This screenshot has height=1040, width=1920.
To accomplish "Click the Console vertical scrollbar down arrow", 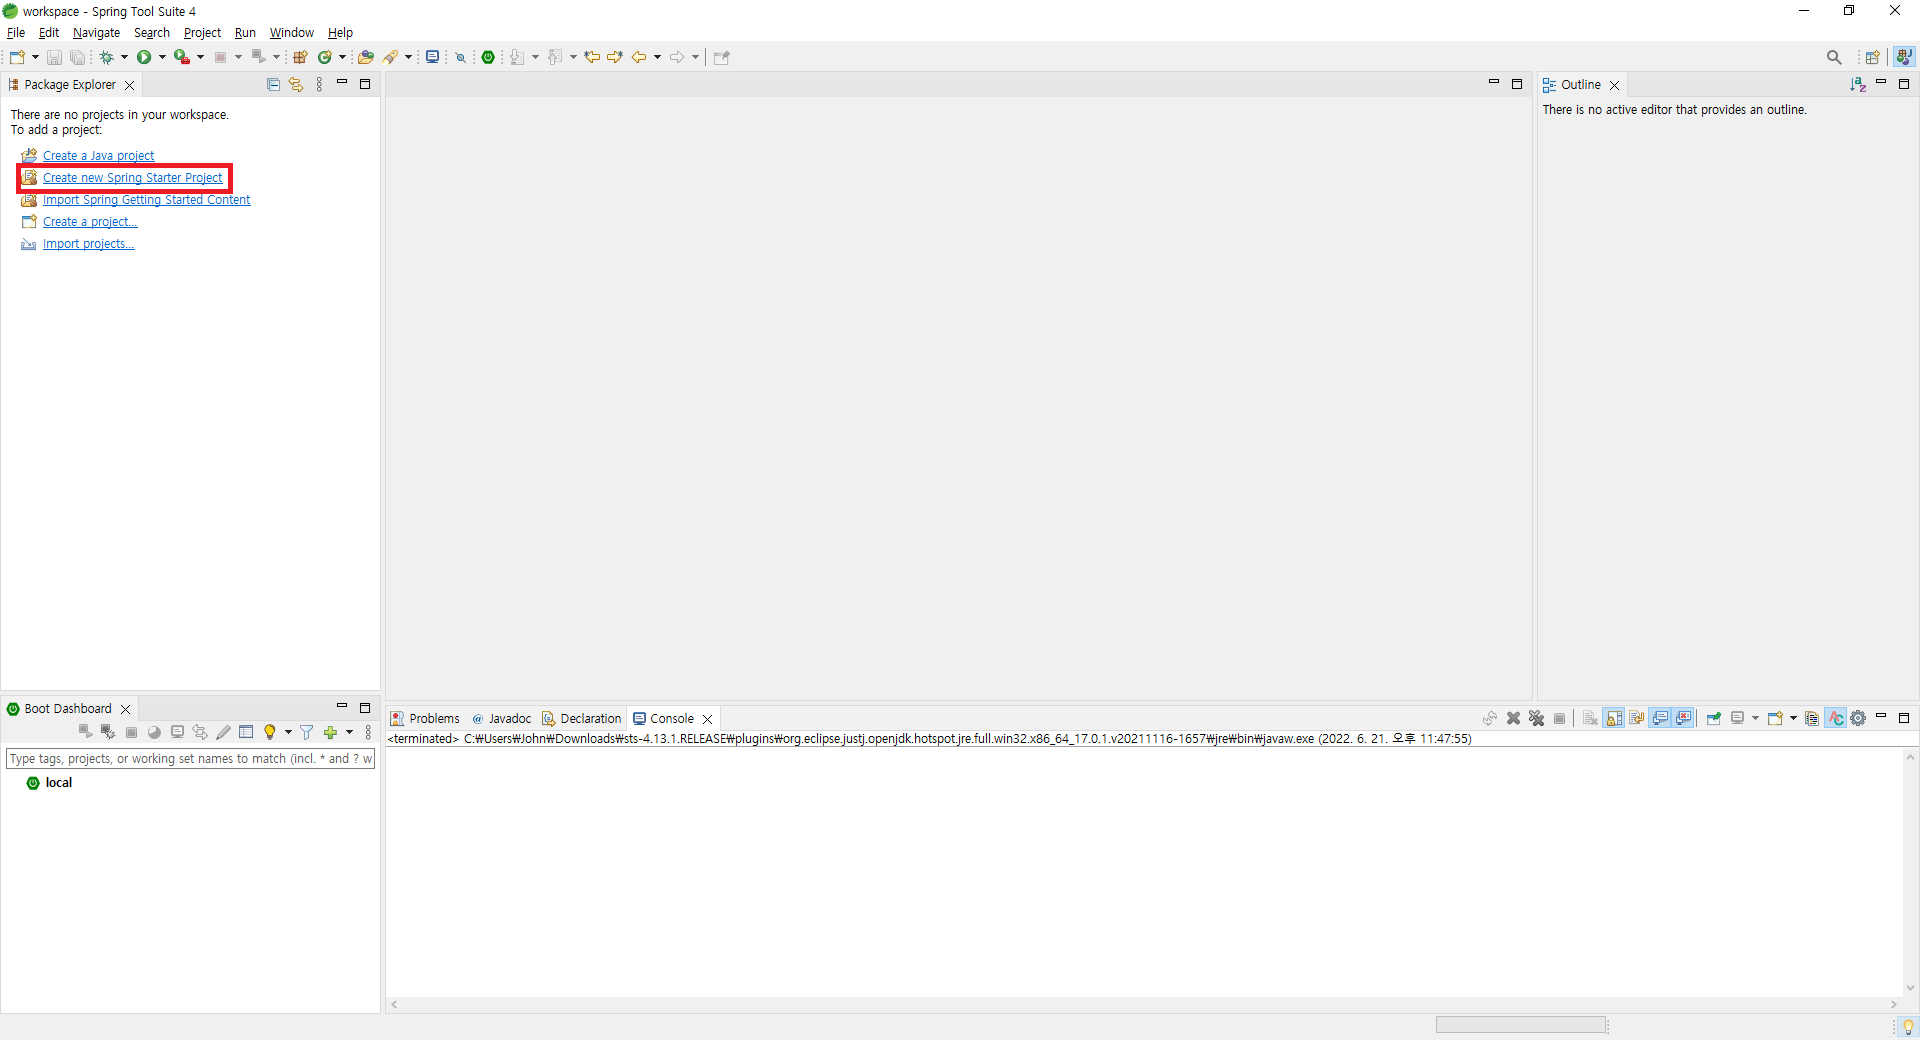I will coord(1910,988).
